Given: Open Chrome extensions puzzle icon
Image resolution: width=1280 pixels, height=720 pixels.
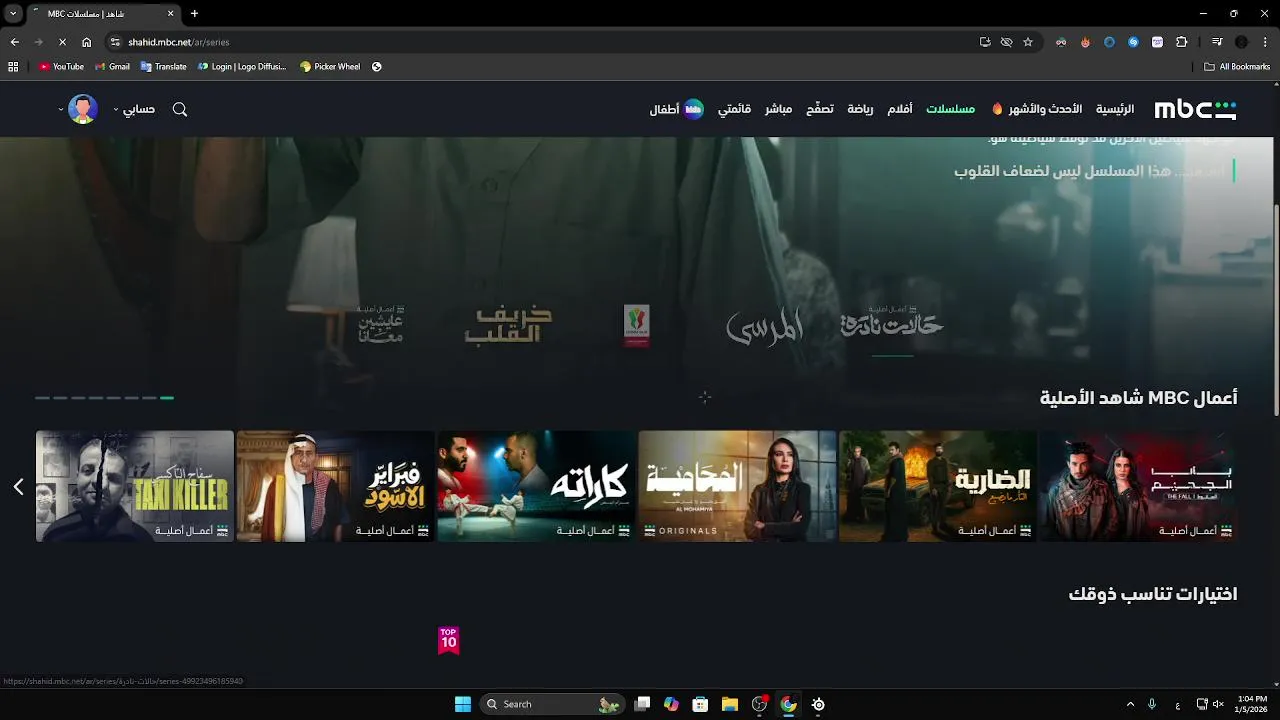Looking at the screenshot, I should (x=1181, y=42).
